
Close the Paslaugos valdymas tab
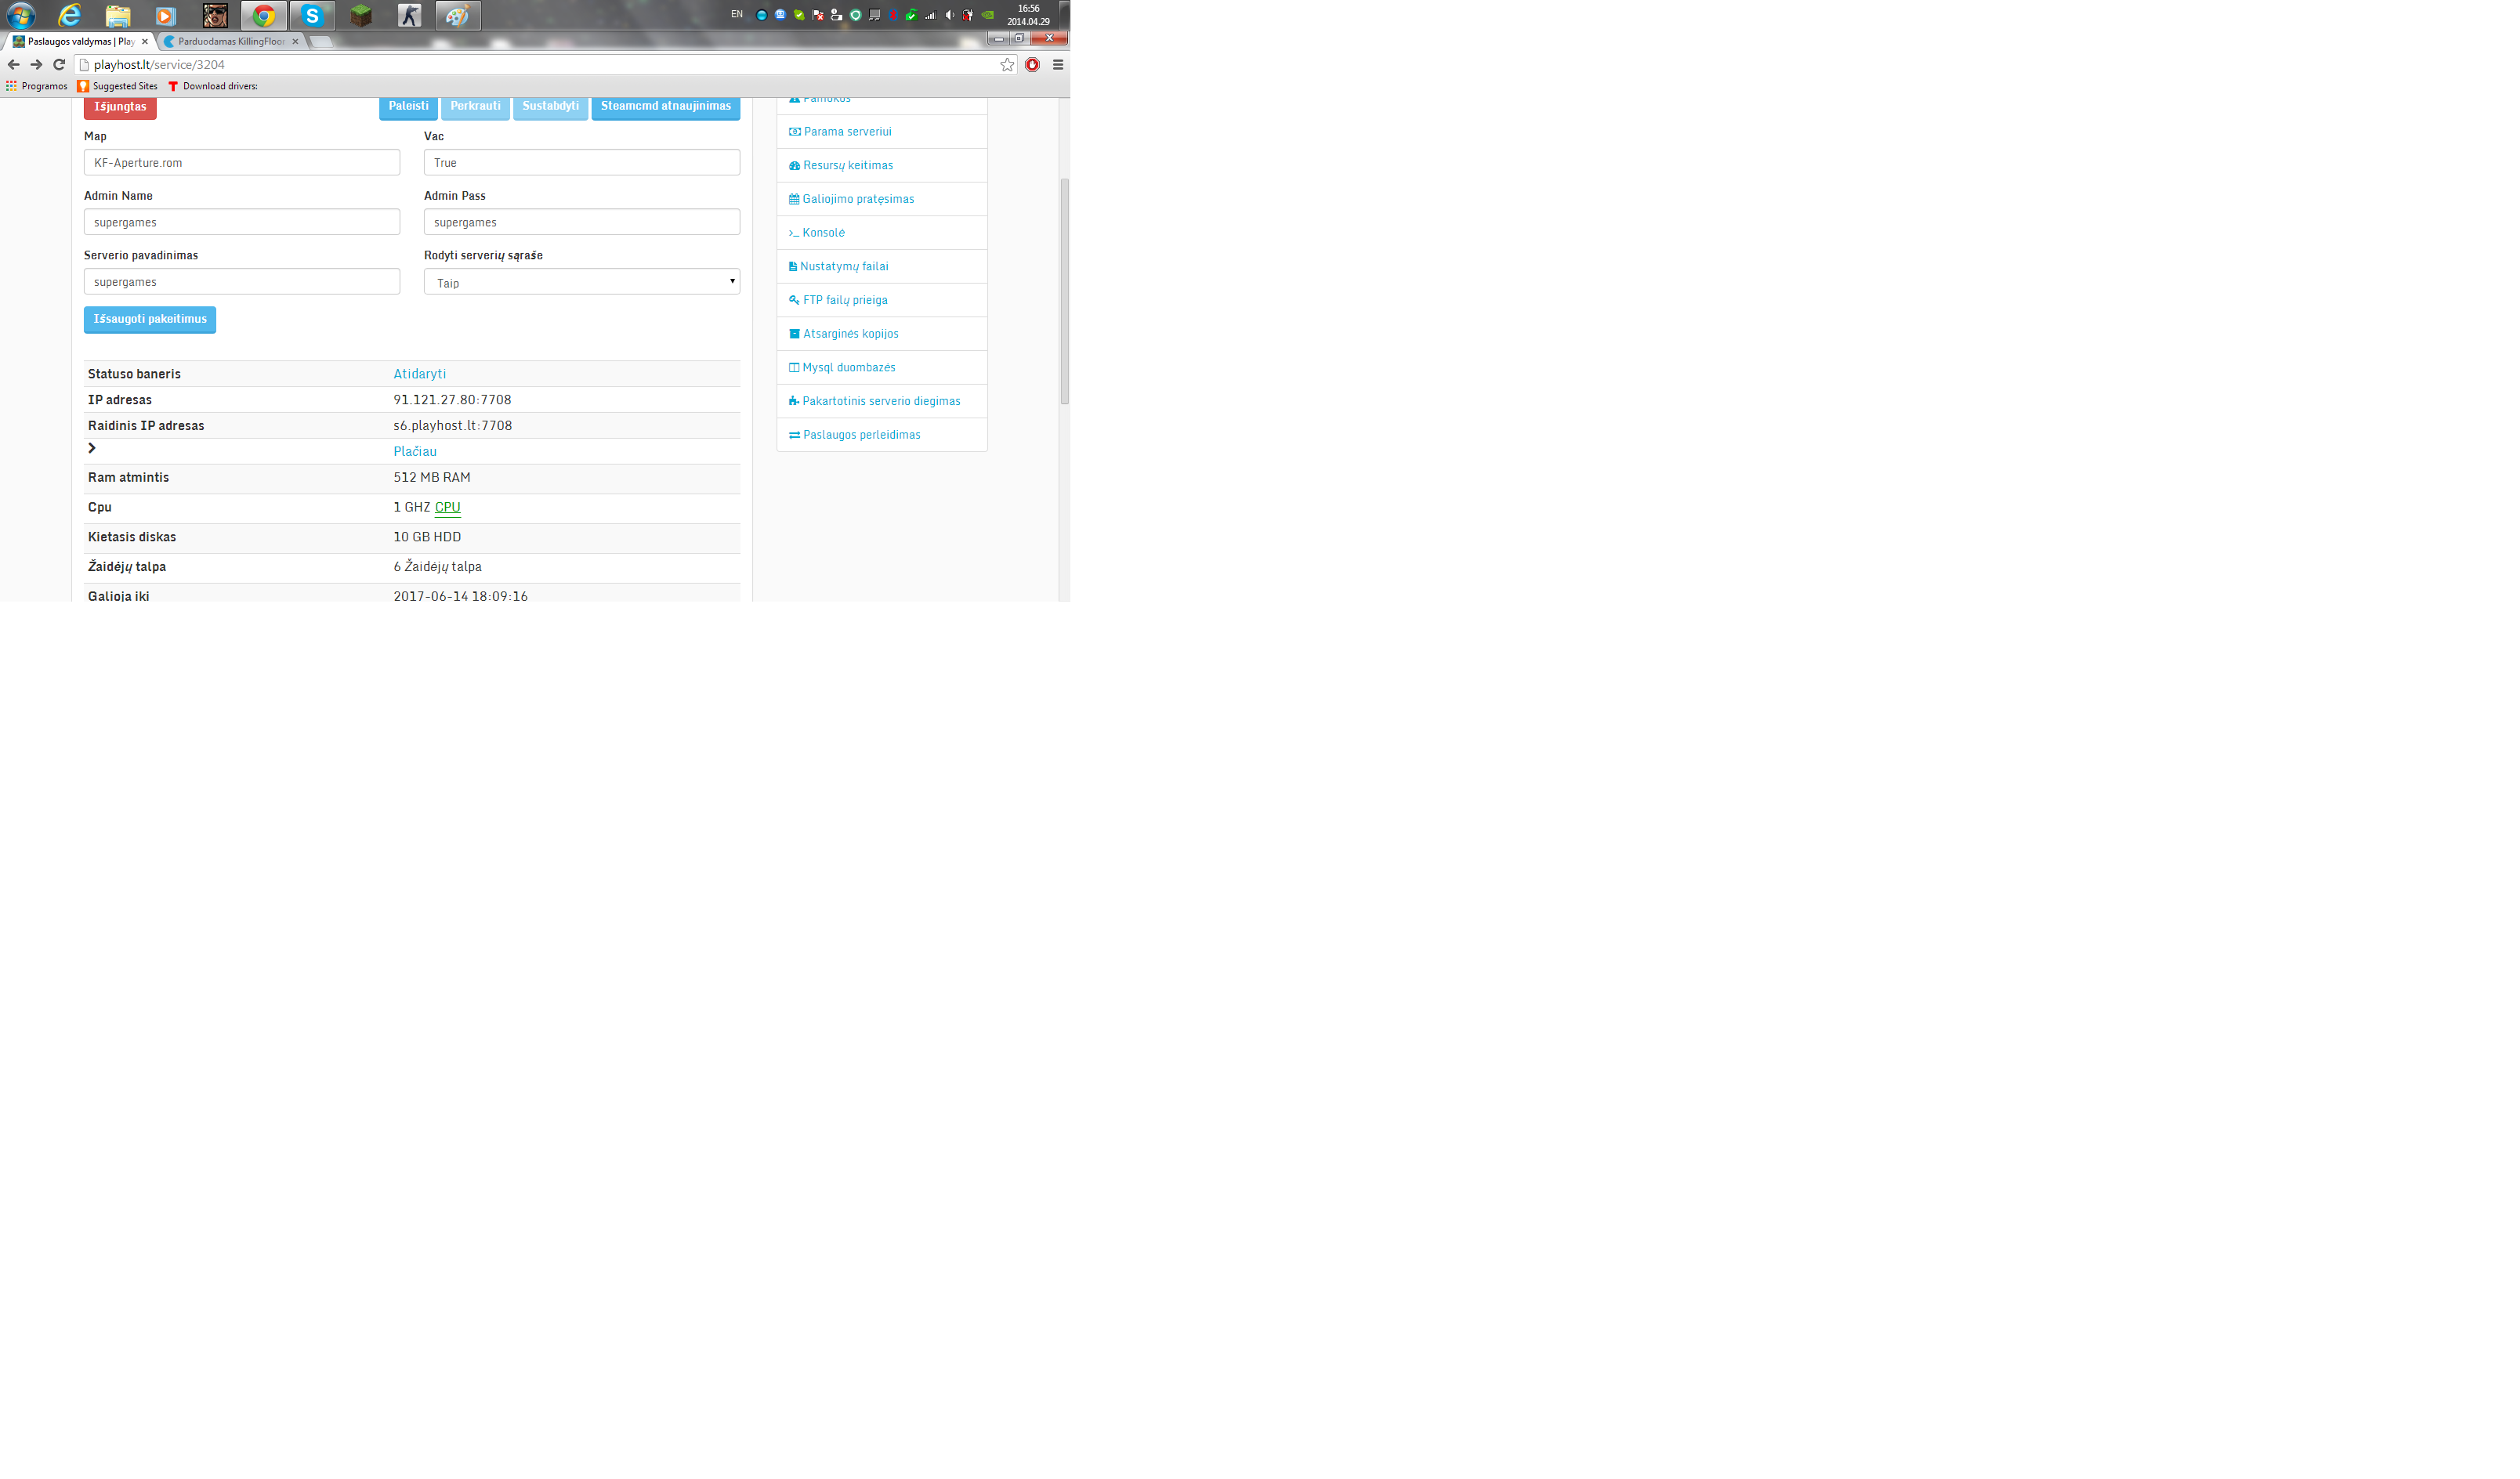point(145,41)
